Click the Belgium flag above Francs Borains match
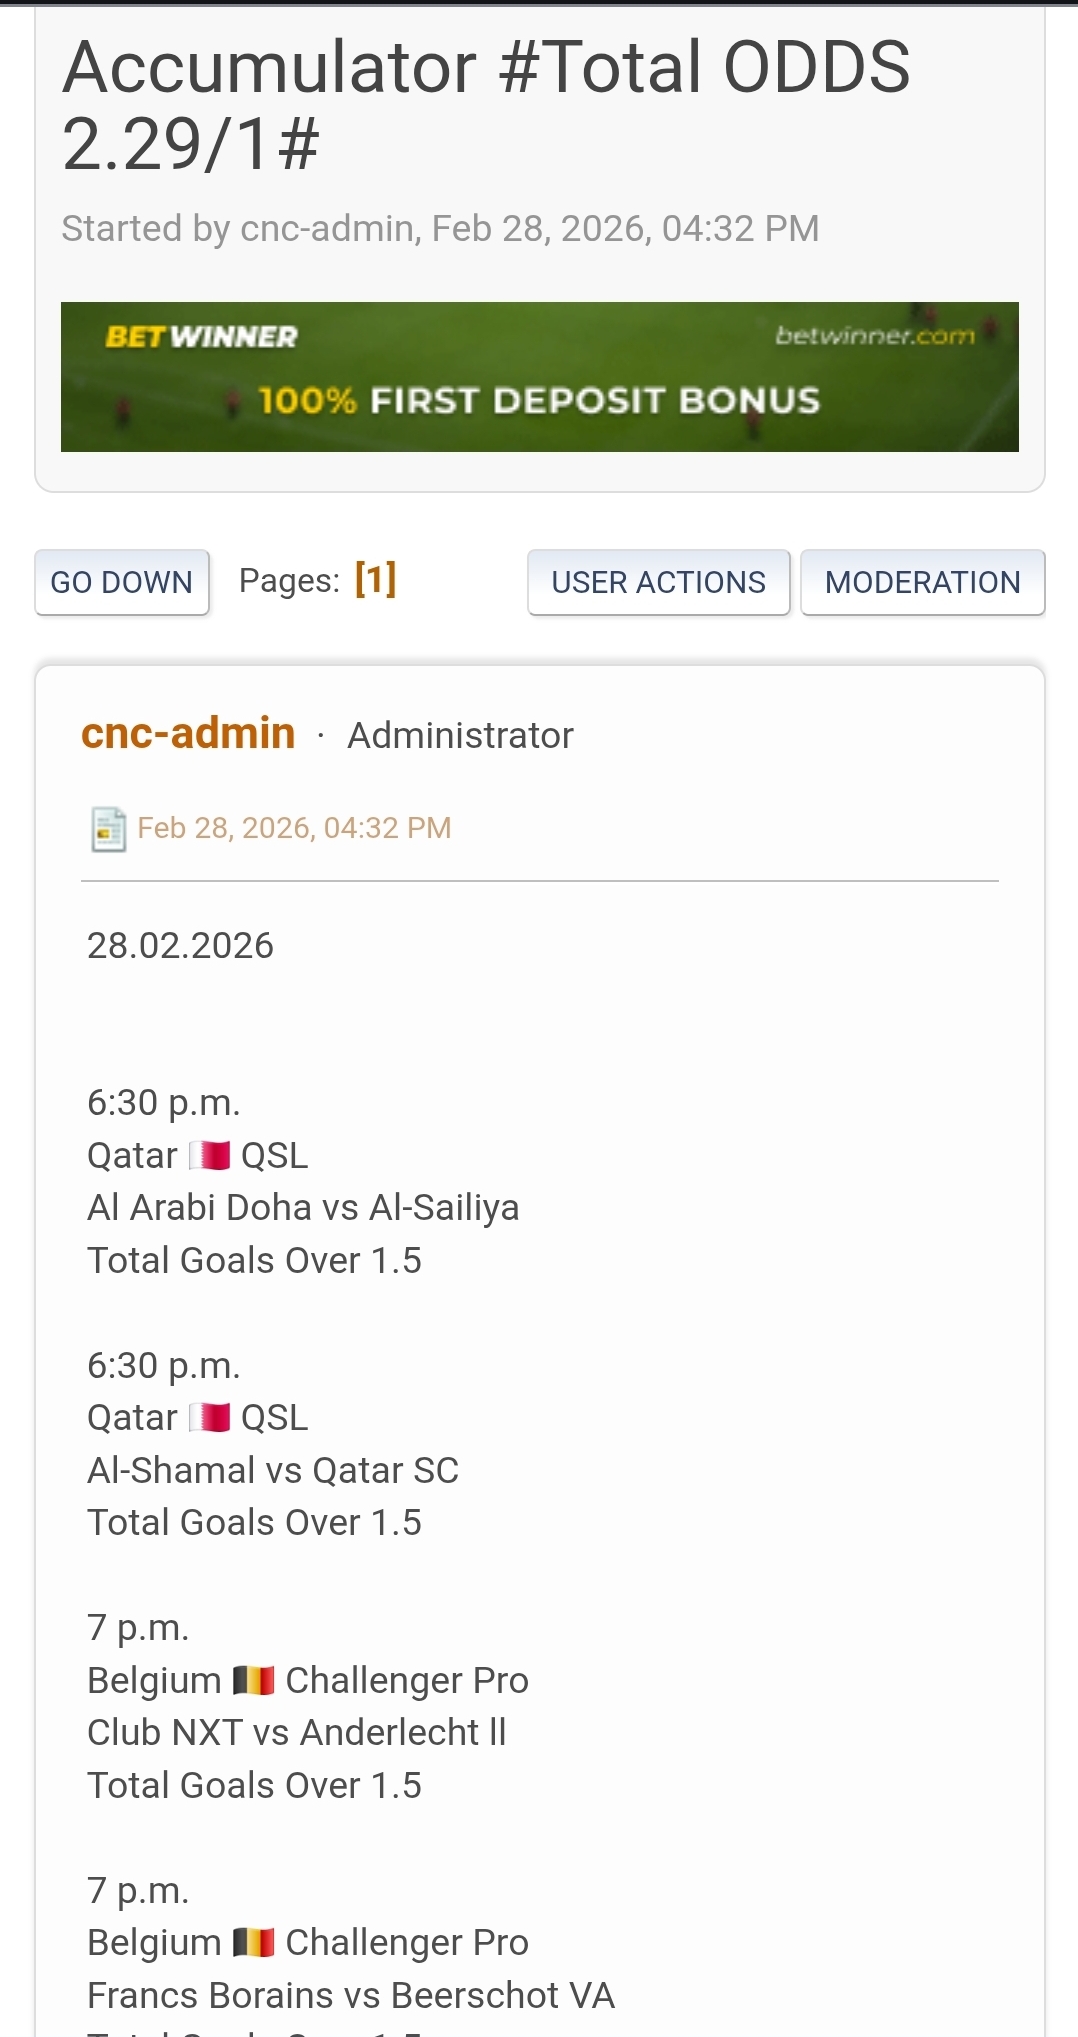Viewport: 1078px width, 2037px height. (254, 1942)
